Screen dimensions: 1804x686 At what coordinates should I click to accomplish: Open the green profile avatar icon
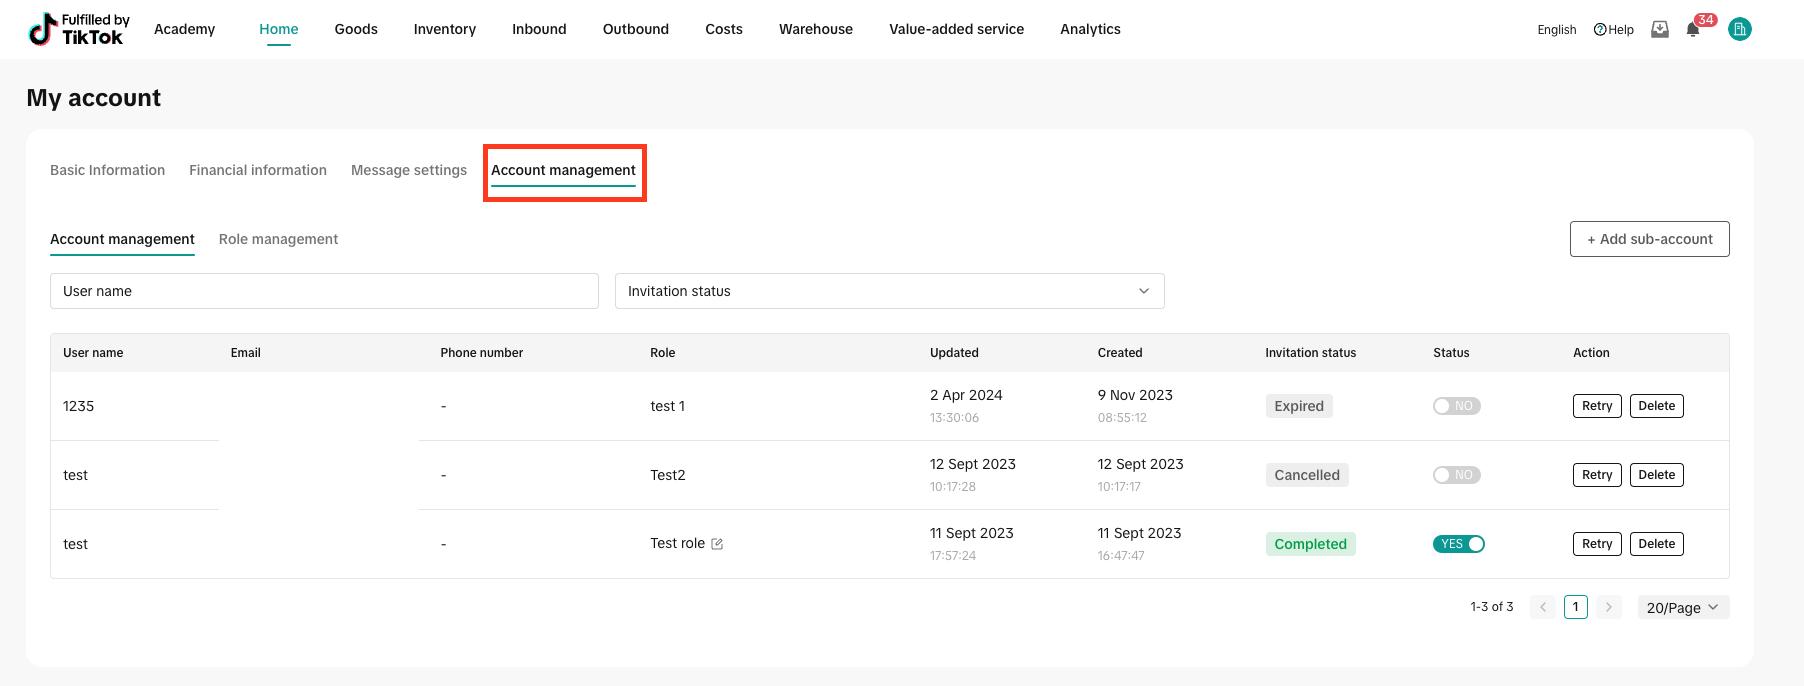1740,30
